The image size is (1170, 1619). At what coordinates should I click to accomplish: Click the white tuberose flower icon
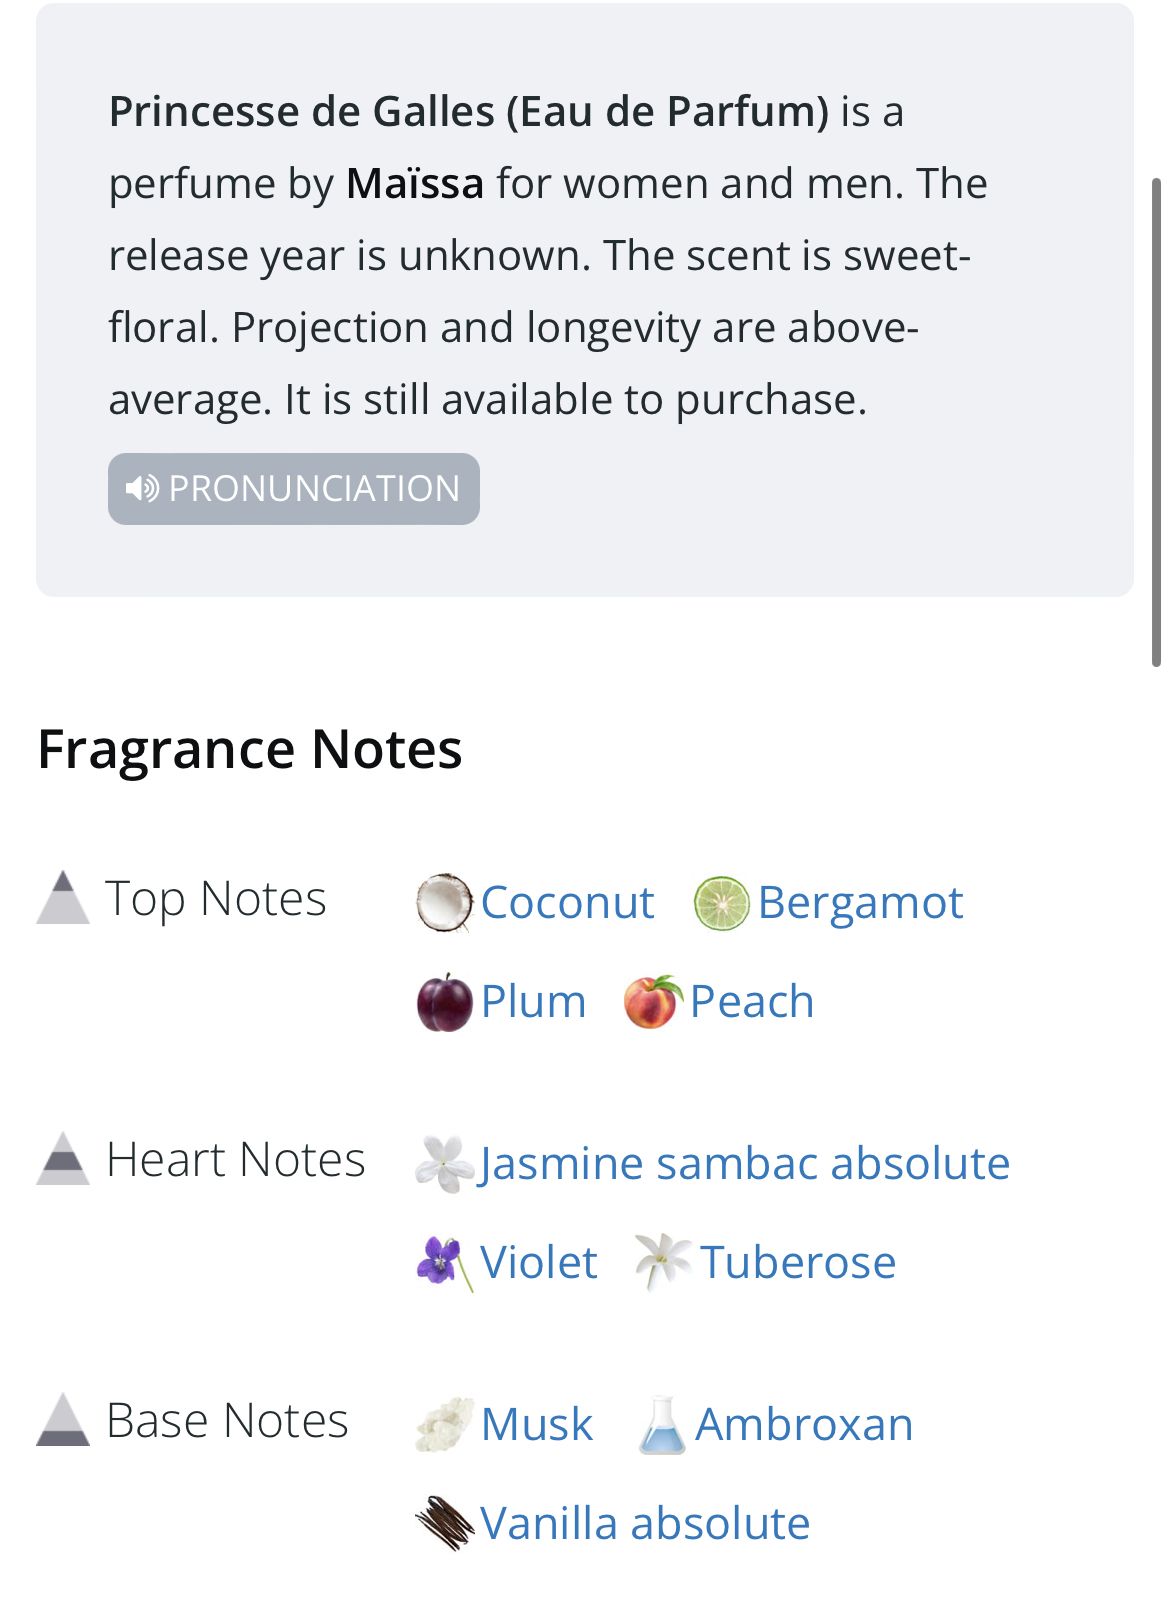click(663, 1262)
